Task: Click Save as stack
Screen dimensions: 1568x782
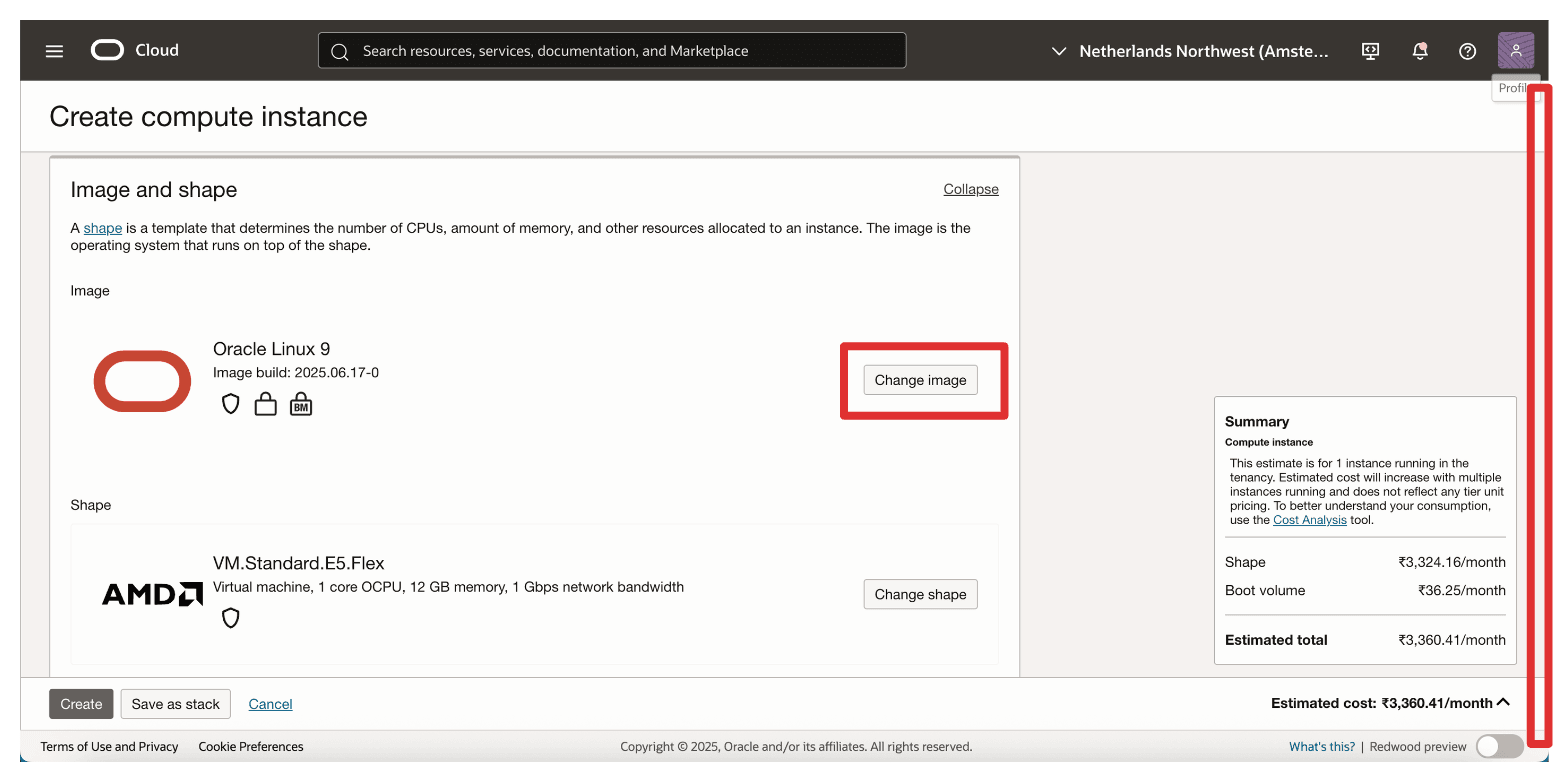Action: pos(176,704)
